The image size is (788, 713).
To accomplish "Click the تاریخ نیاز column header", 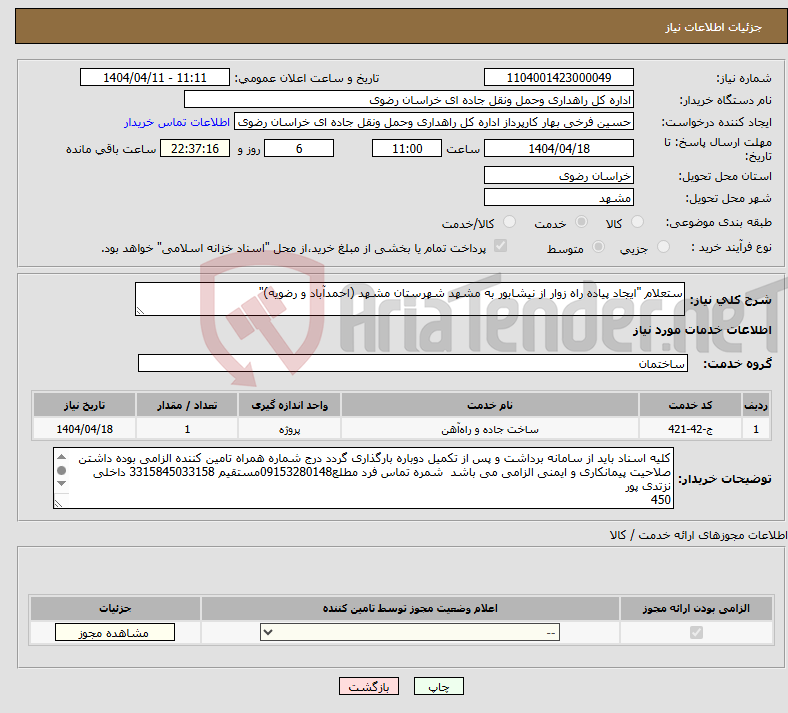I will click(x=84, y=405).
